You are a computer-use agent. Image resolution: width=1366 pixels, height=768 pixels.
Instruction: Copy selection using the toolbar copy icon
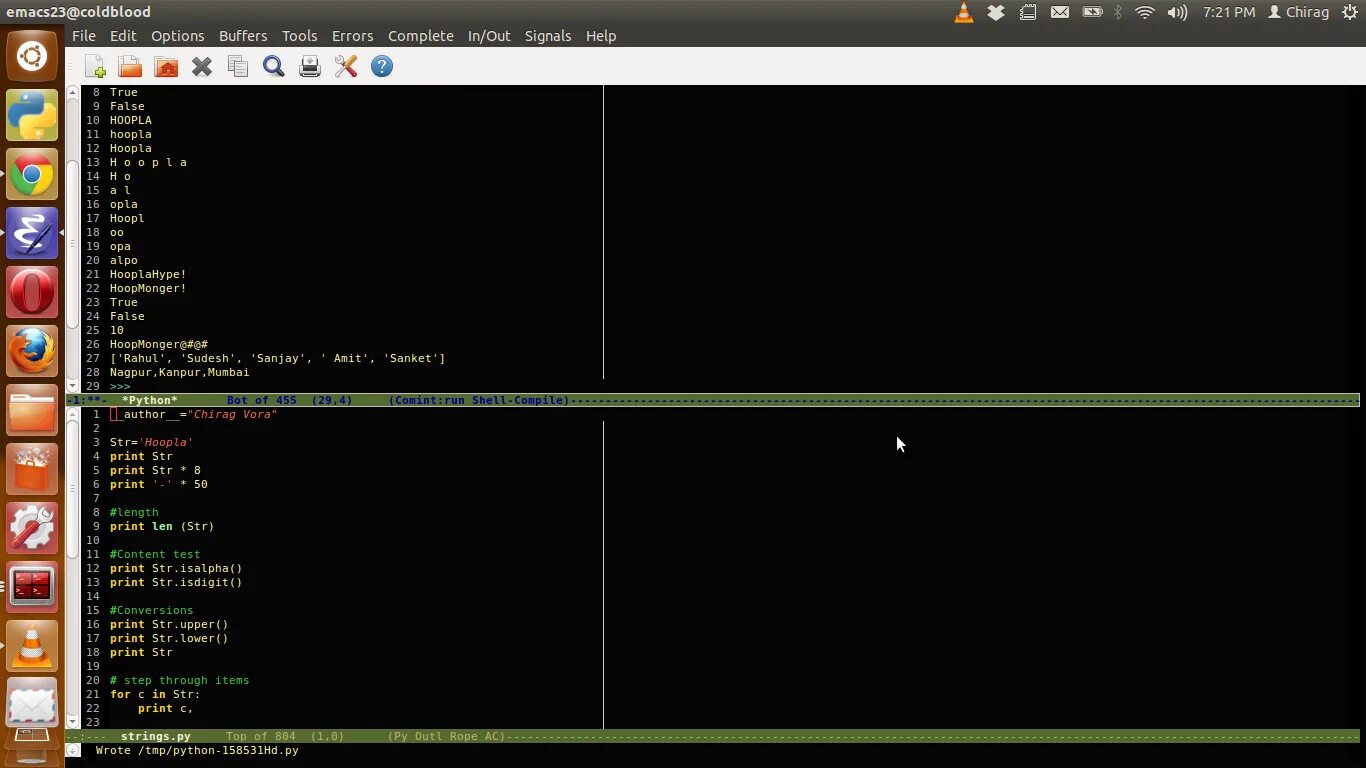pyautogui.click(x=238, y=66)
